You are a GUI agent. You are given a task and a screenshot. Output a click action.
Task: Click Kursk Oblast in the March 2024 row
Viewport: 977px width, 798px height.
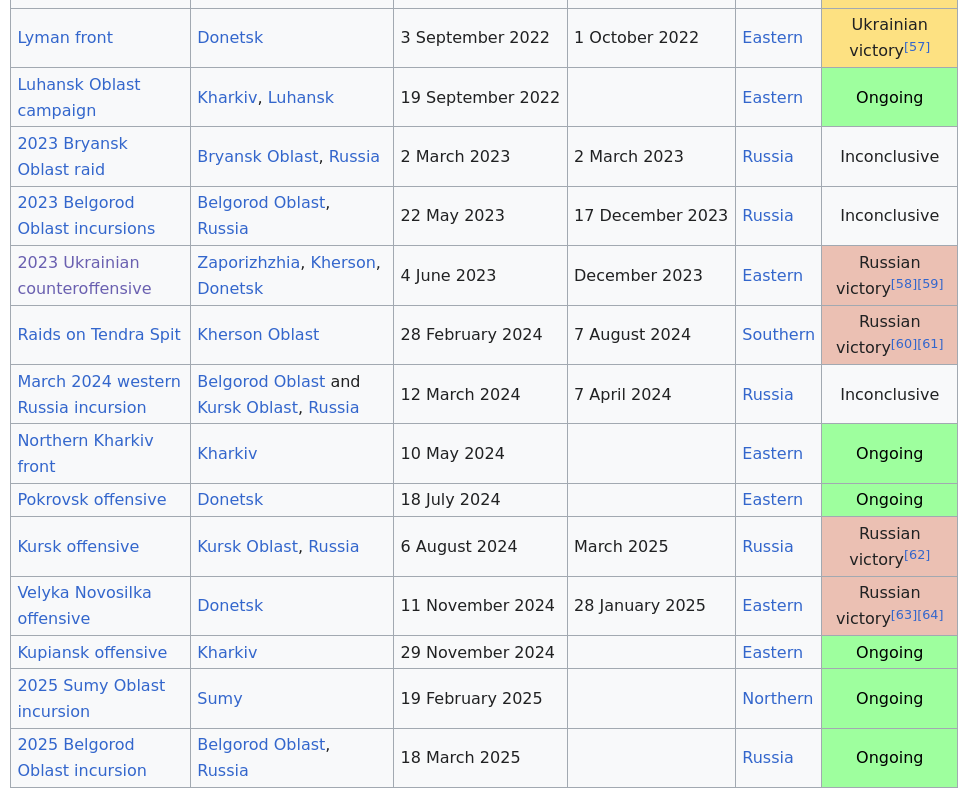tap(247, 408)
